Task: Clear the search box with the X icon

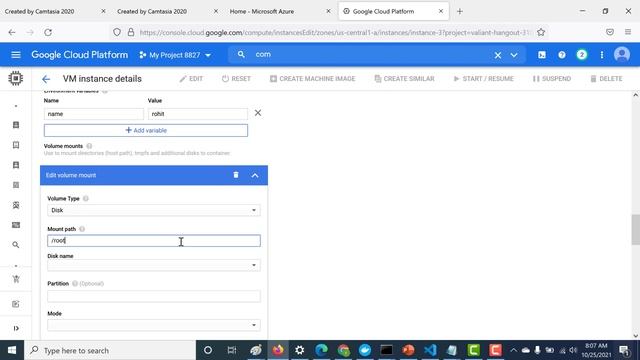Action: [498, 55]
